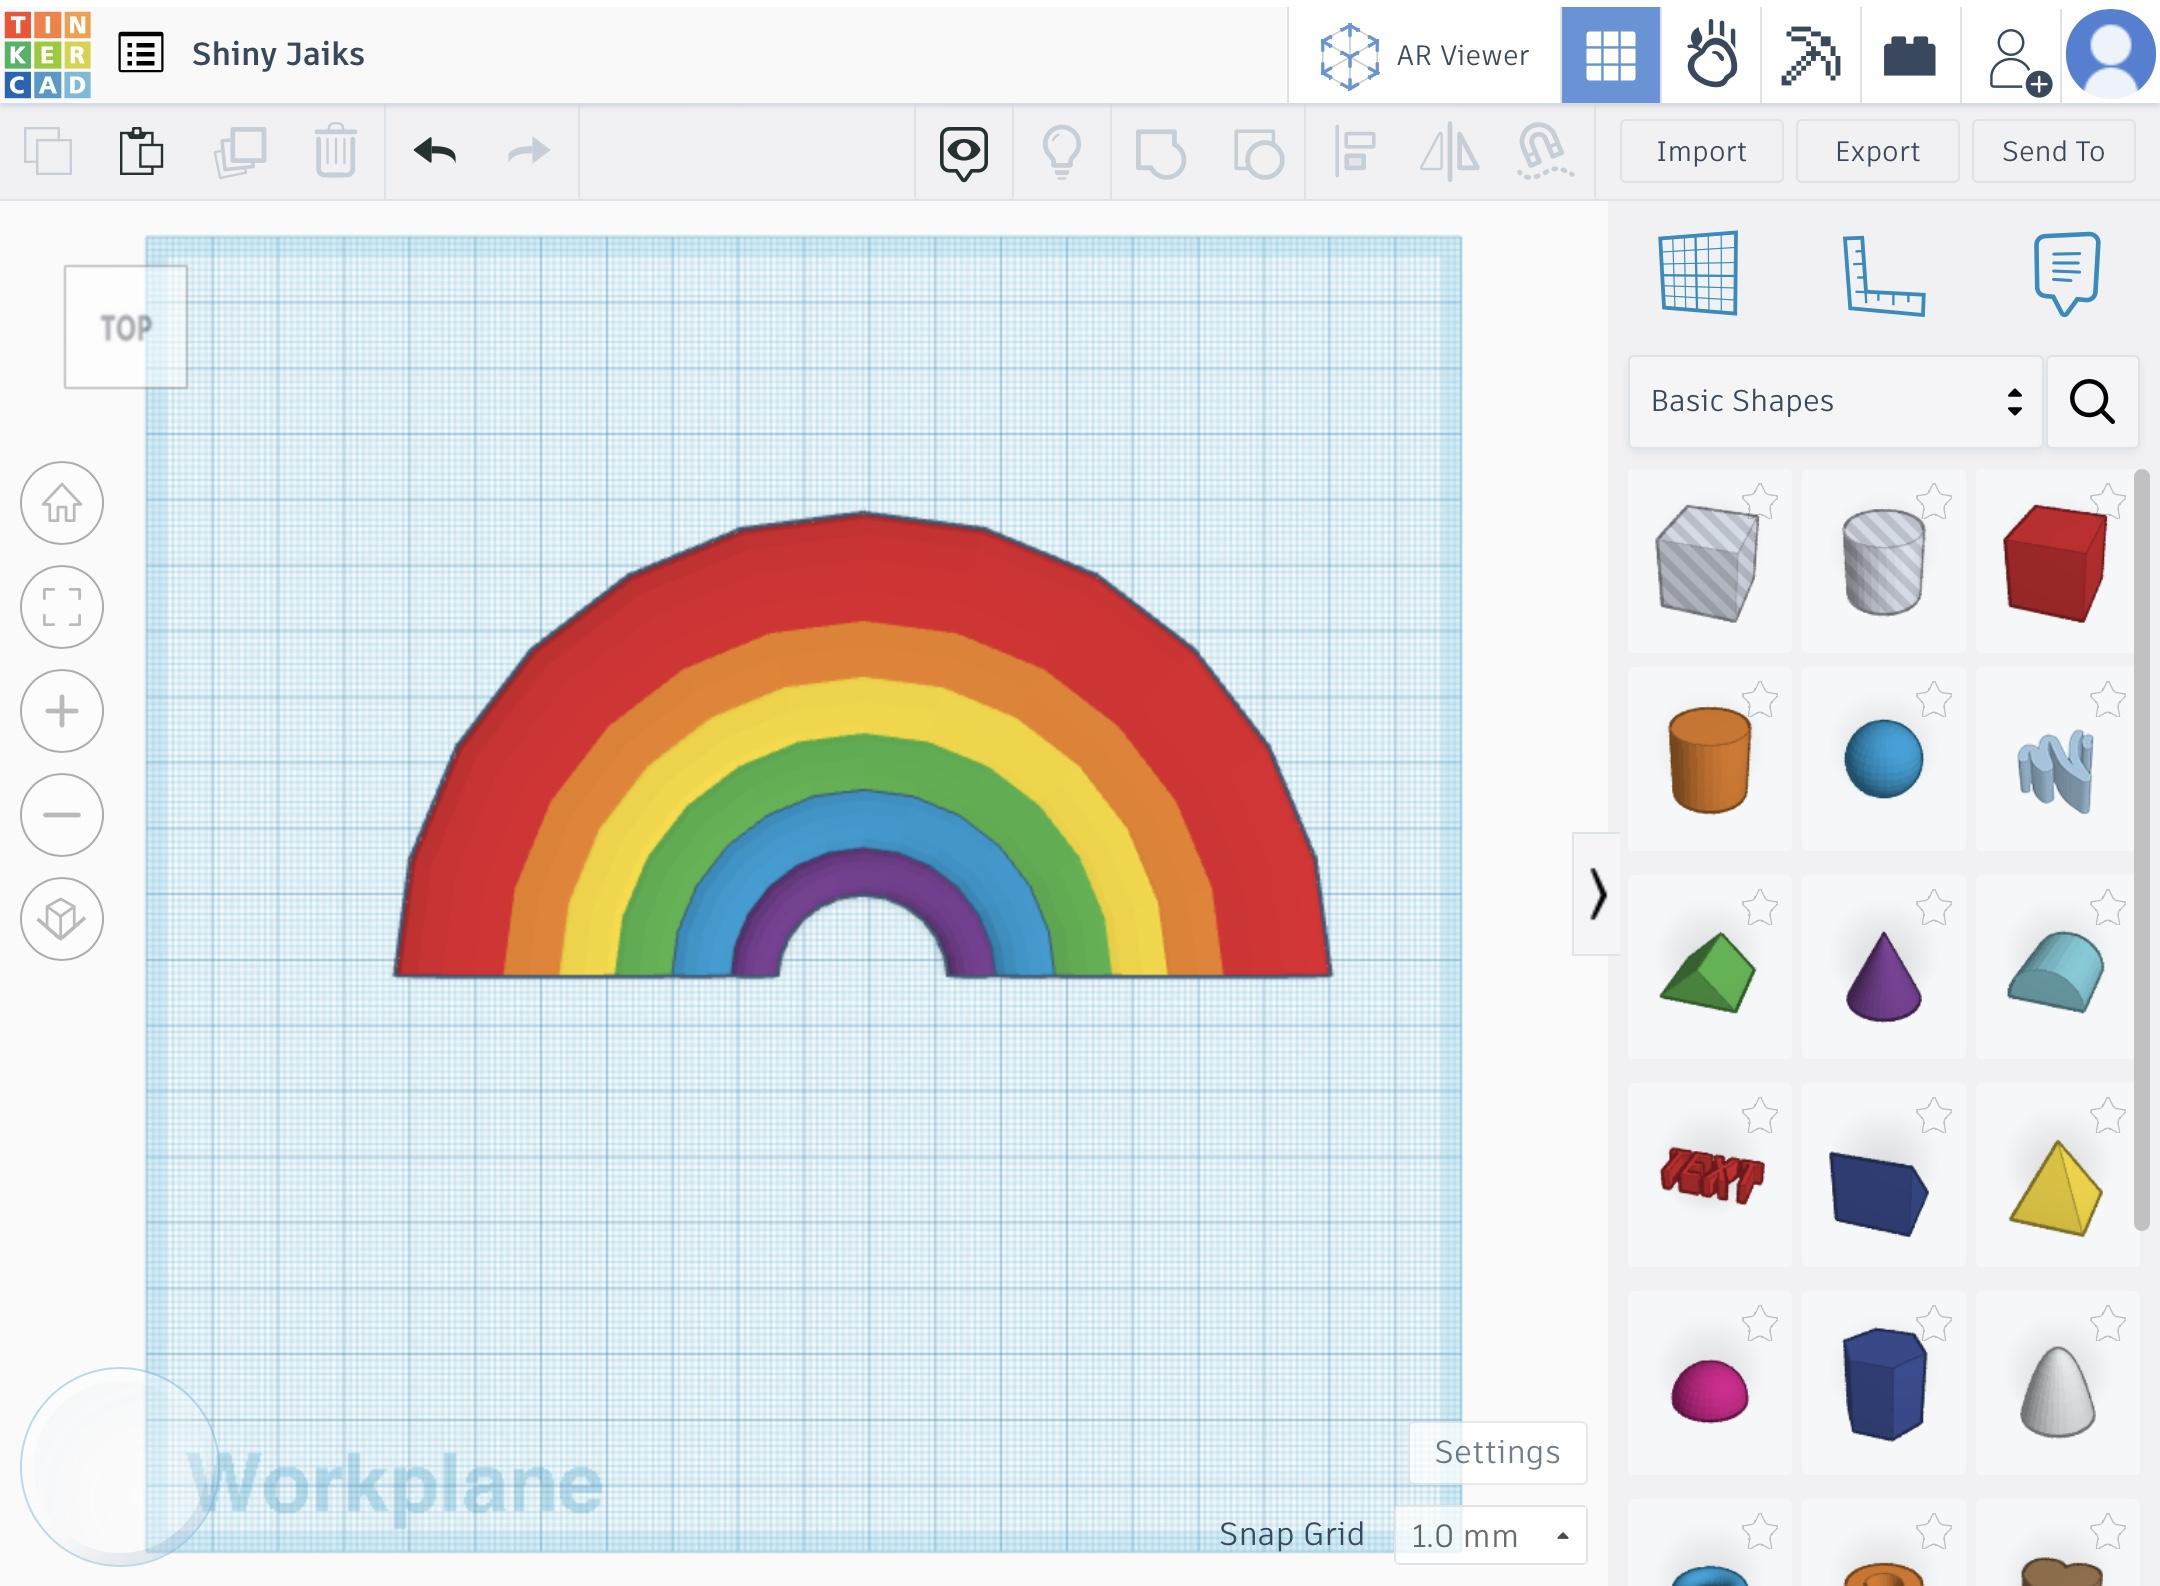Collapse the shapes panel chevron

(1597, 893)
